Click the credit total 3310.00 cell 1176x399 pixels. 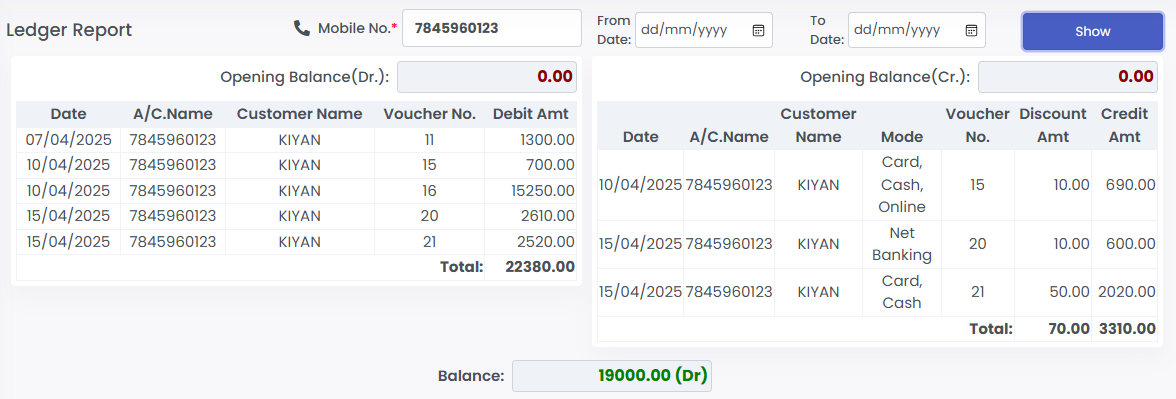[x=1124, y=328]
